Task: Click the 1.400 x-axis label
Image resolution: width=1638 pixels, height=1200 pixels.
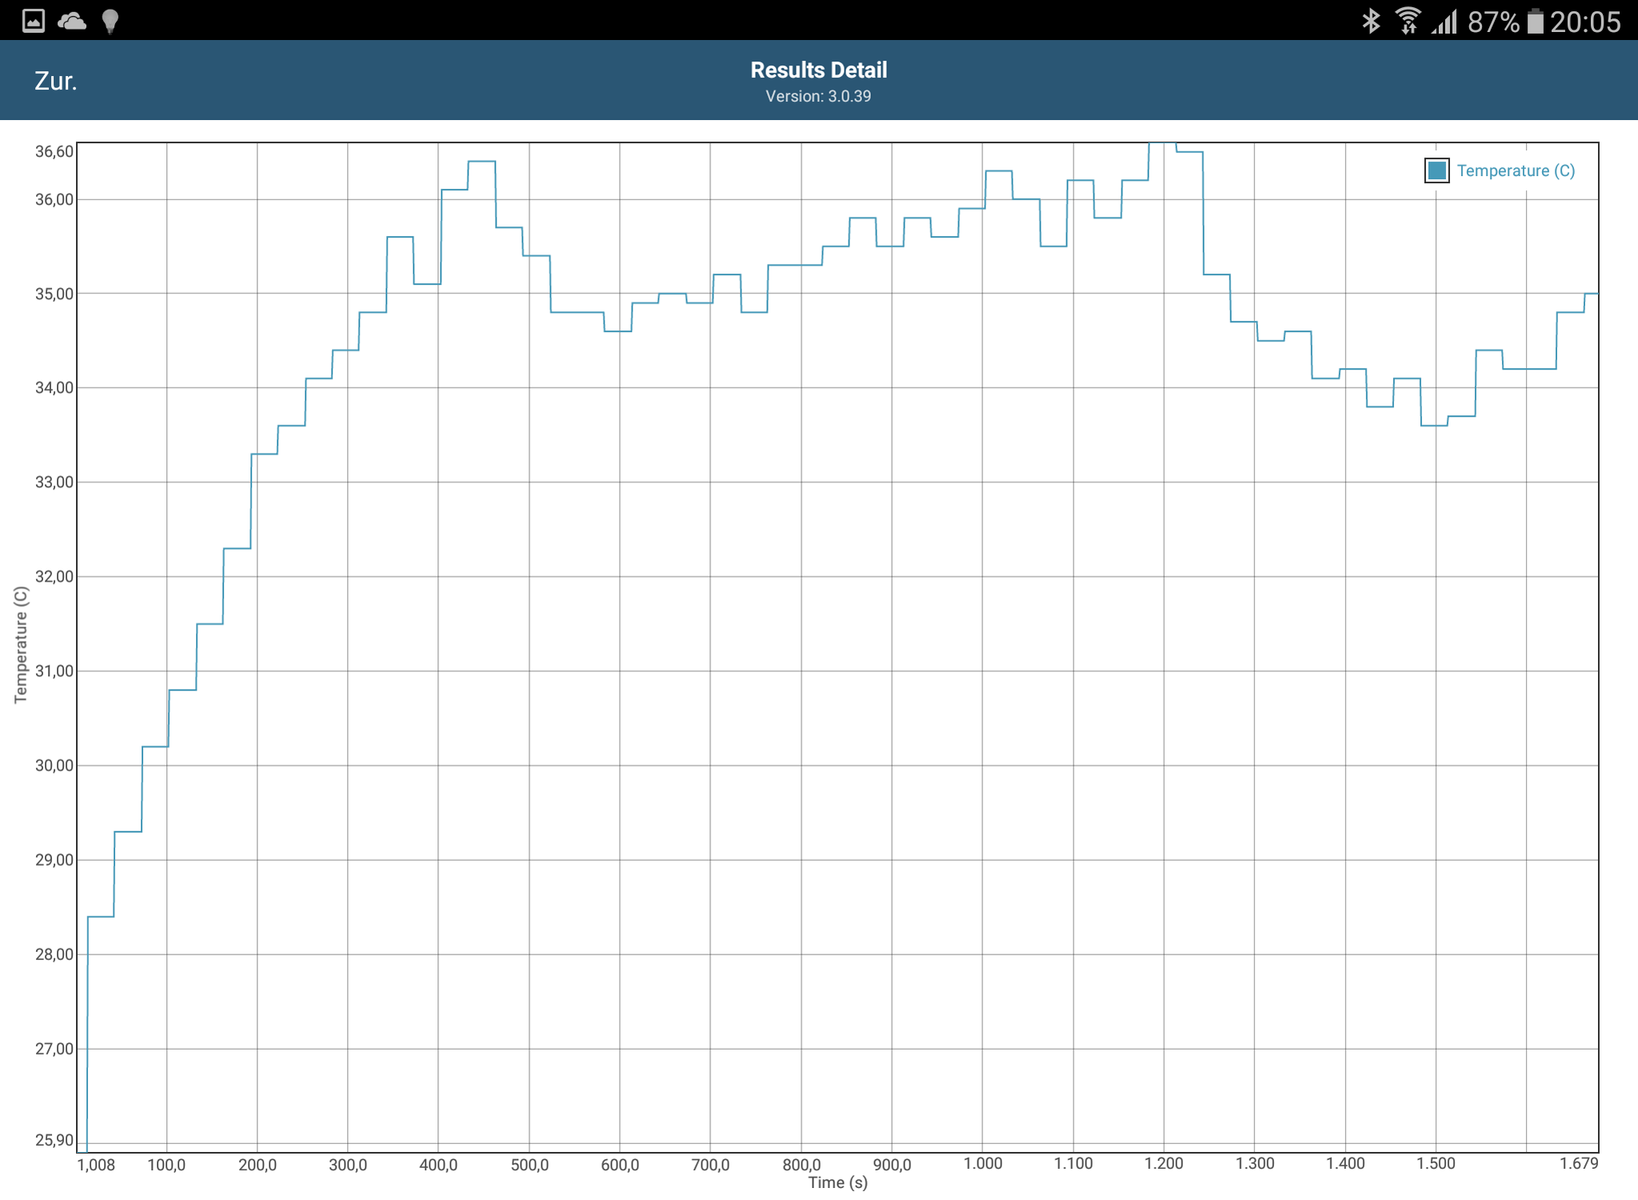Action: tap(1346, 1164)
